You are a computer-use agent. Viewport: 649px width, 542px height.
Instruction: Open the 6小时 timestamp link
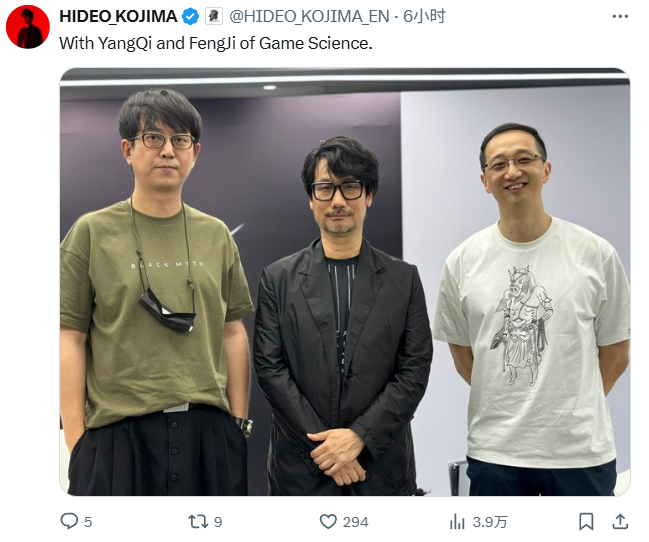click(x=424, y=17)
